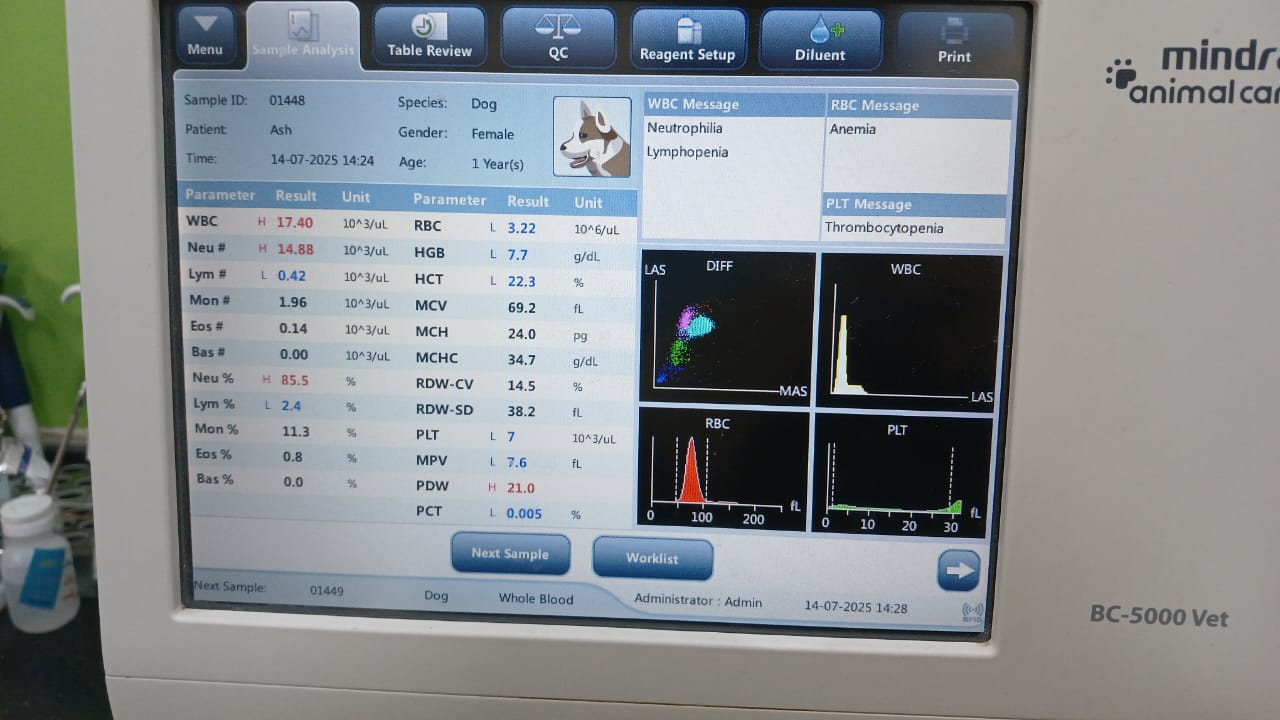Open the QC balance-scale icon

558,39
